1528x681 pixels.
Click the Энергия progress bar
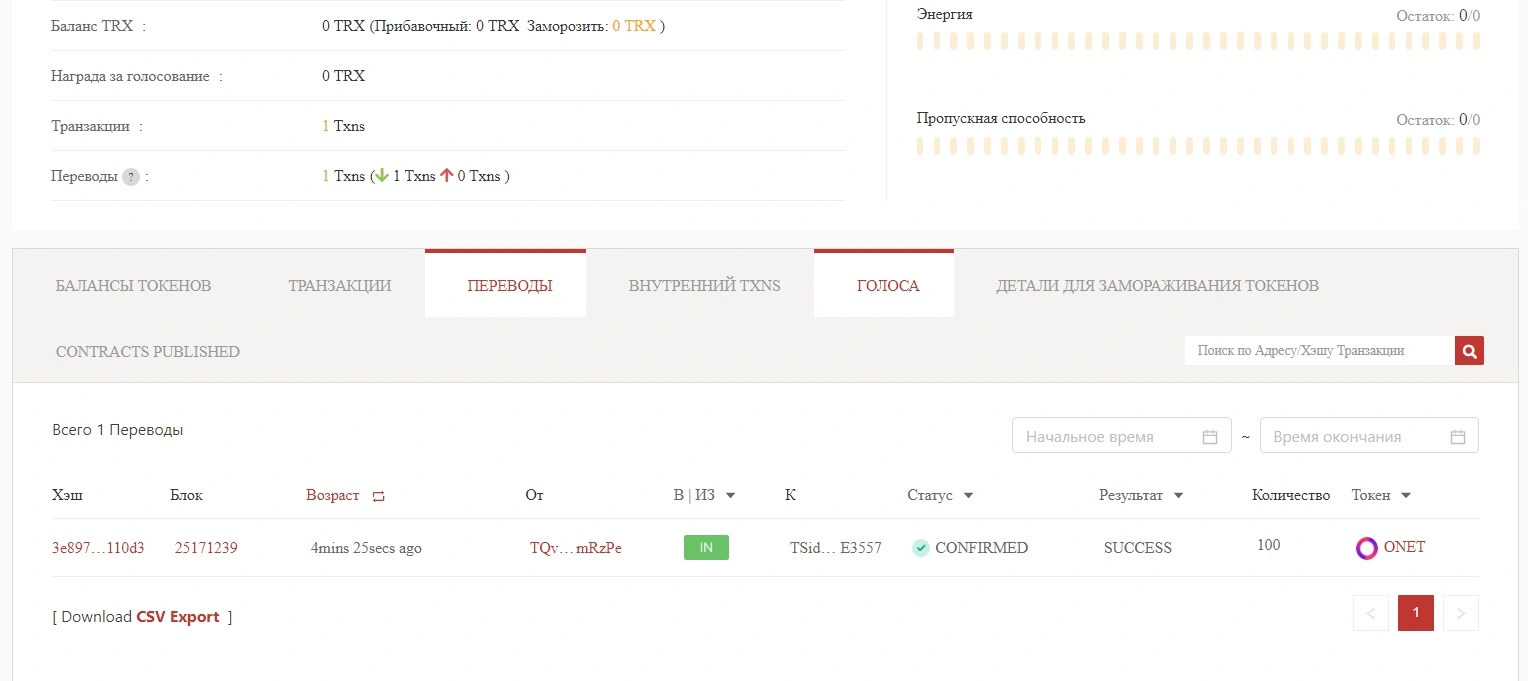click(1198, 41)
